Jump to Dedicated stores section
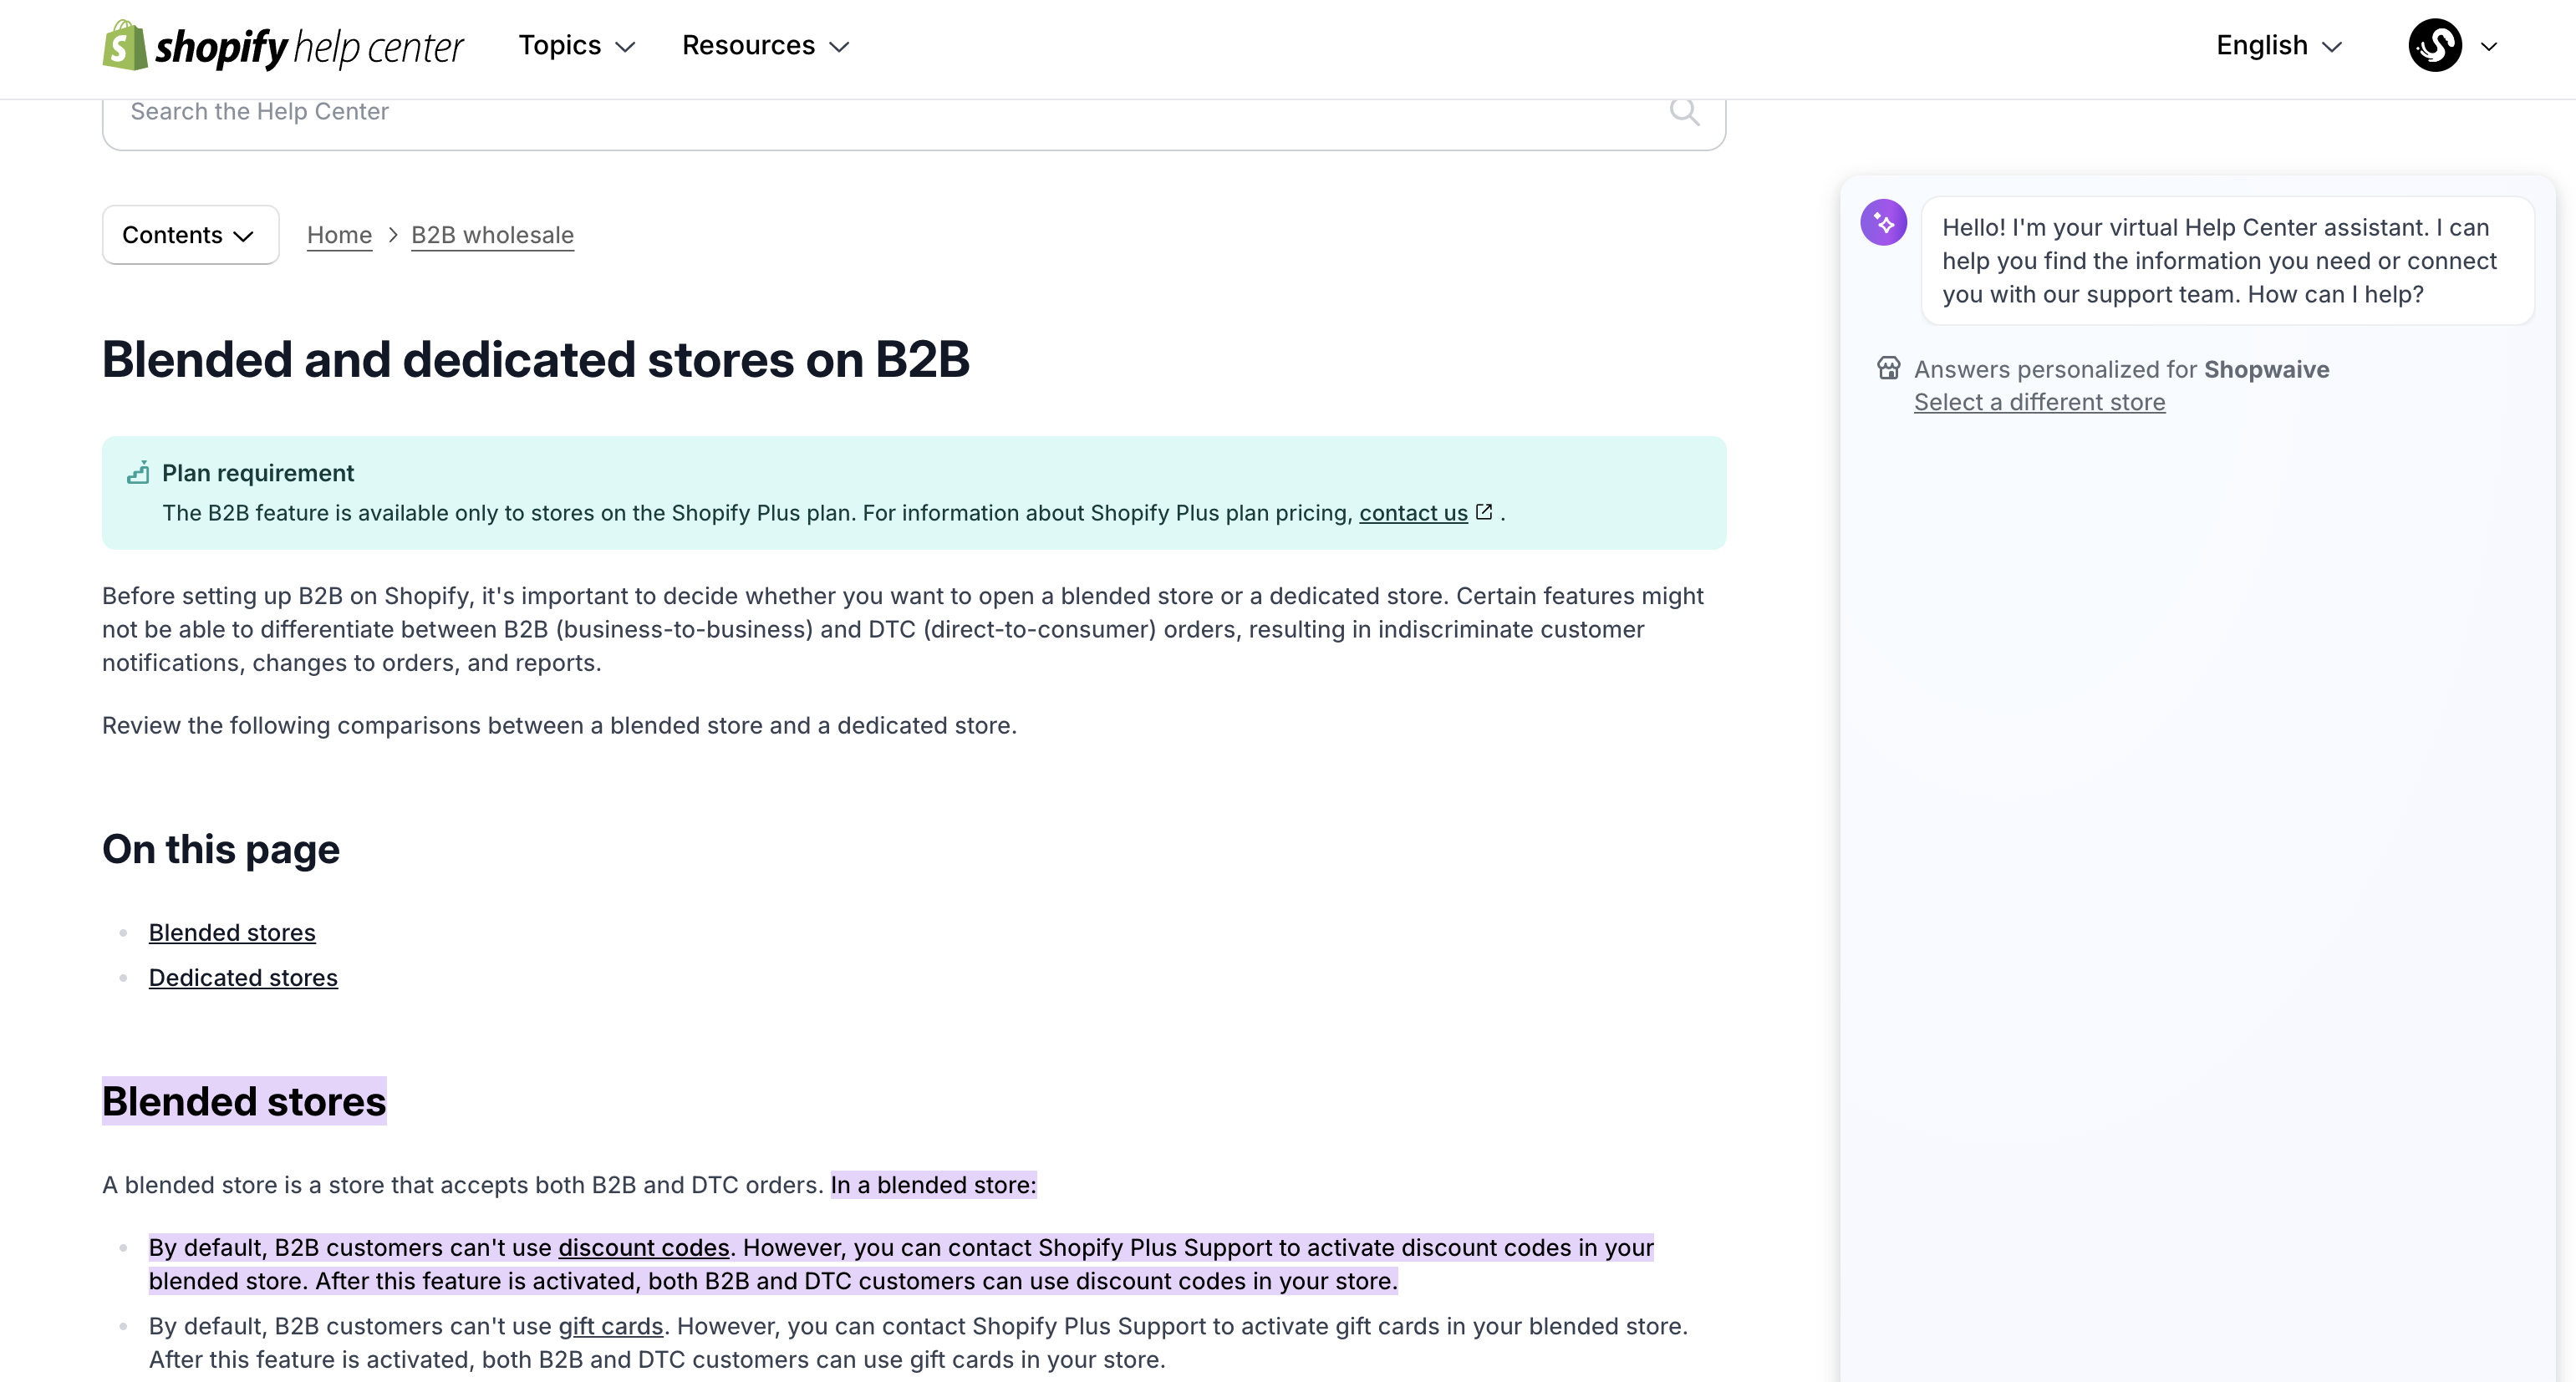The image size is (2576, 1382). 243,978
